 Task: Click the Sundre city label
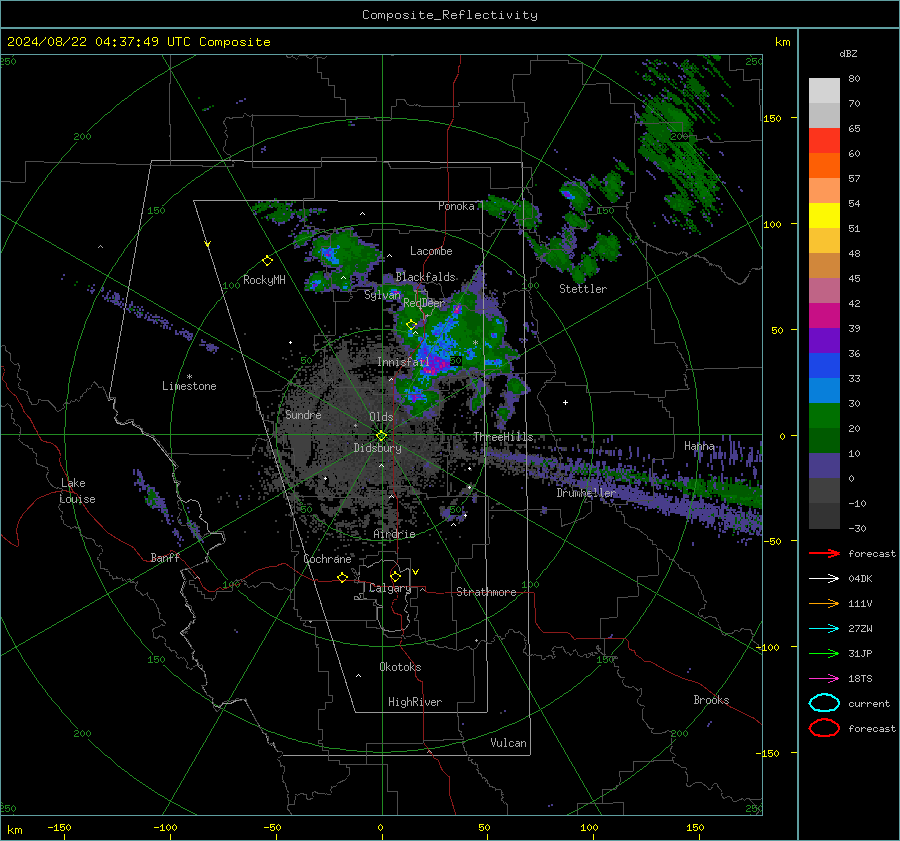[303, 414]
